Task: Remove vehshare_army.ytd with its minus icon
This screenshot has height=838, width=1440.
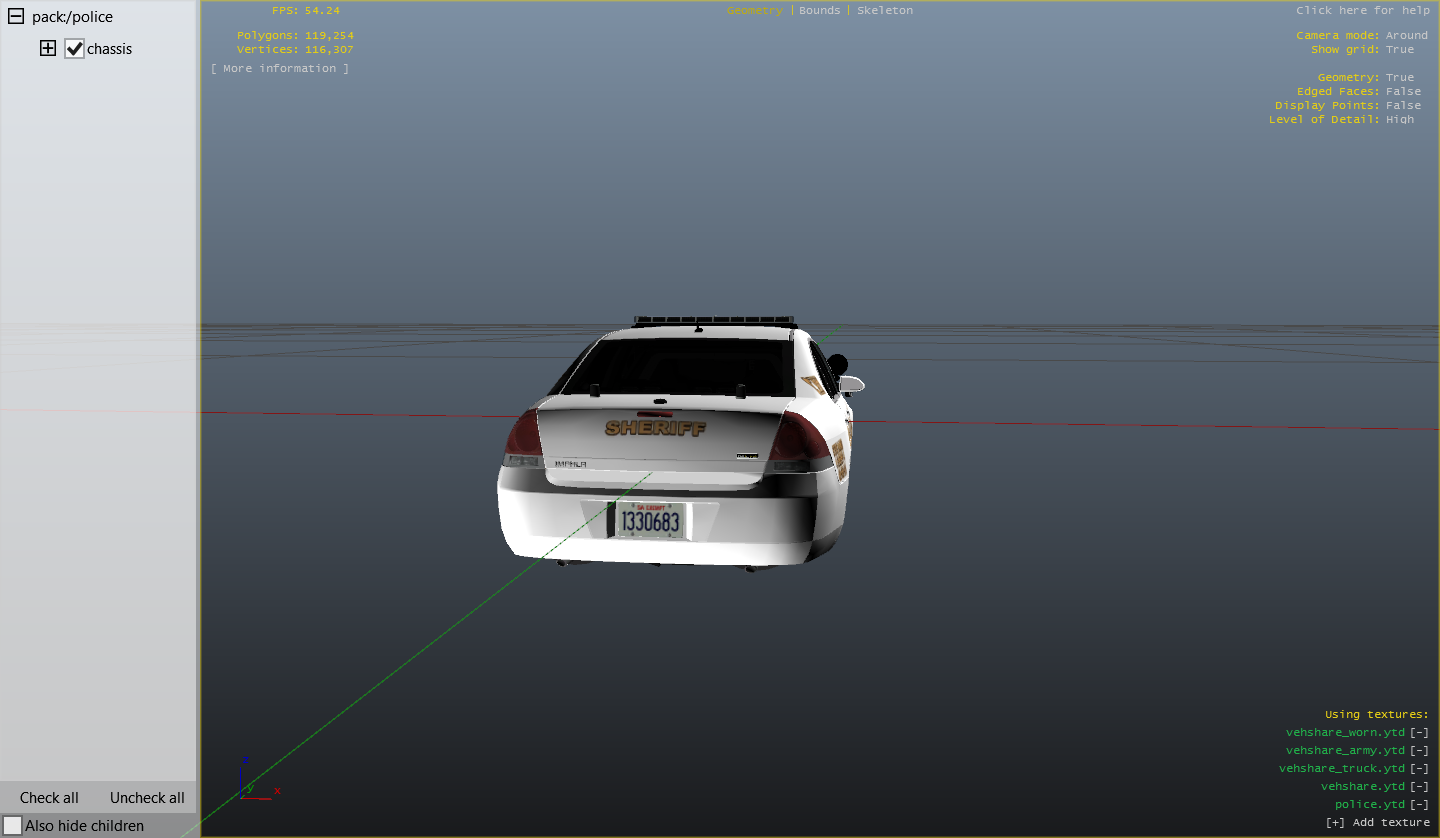Action: pos(1419,750)
